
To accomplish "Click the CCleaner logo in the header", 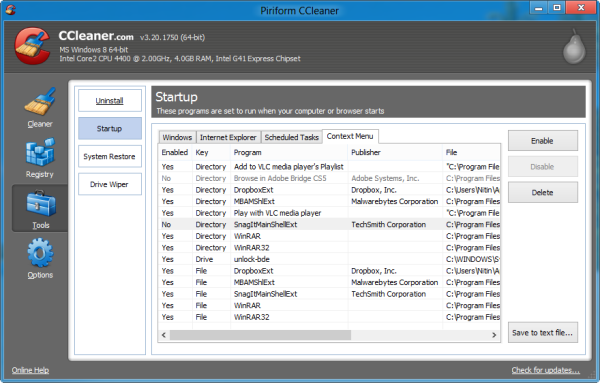I will point(32,46).
